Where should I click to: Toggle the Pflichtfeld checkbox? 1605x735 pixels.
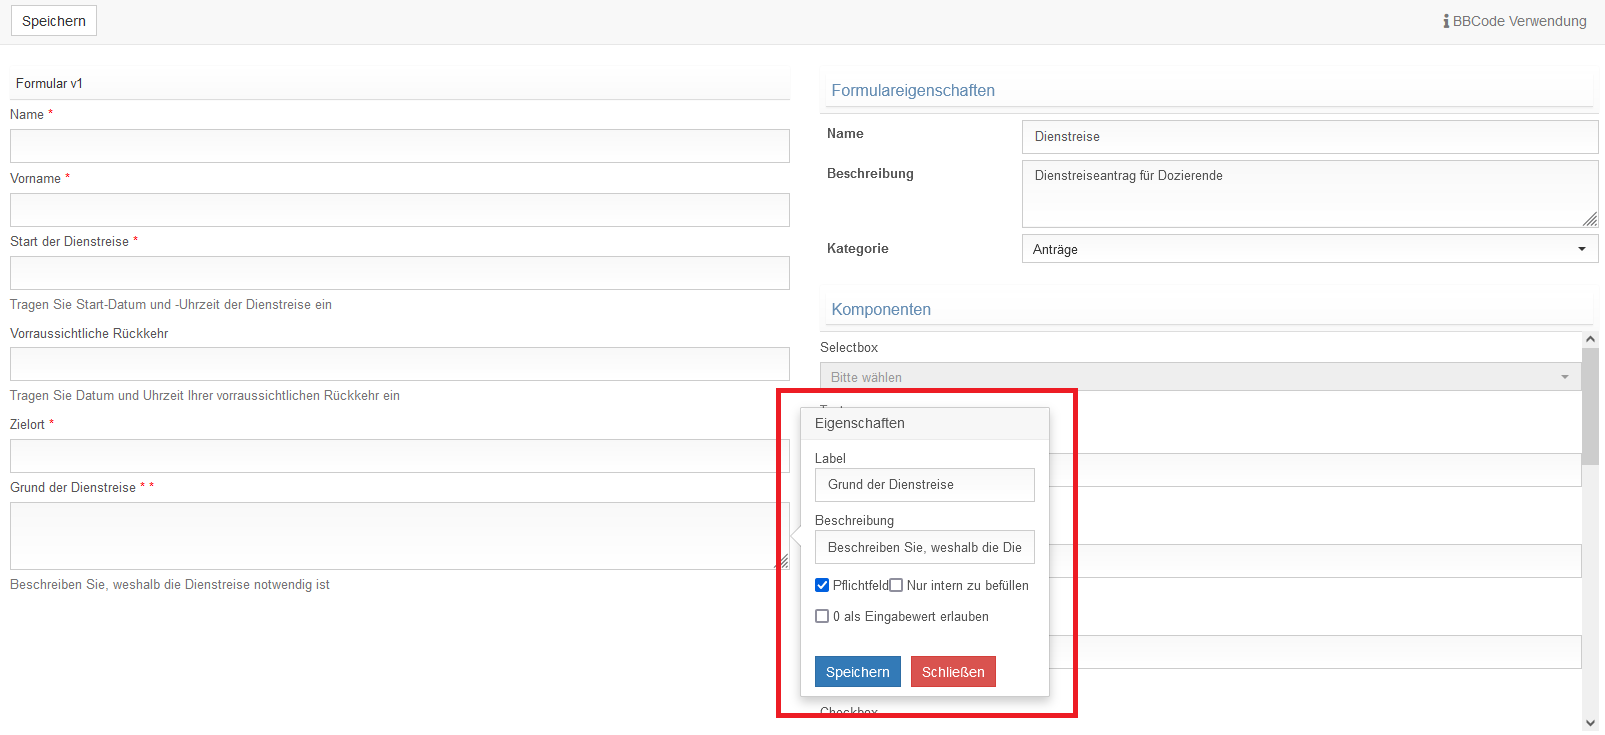click(x=822, y=585)
